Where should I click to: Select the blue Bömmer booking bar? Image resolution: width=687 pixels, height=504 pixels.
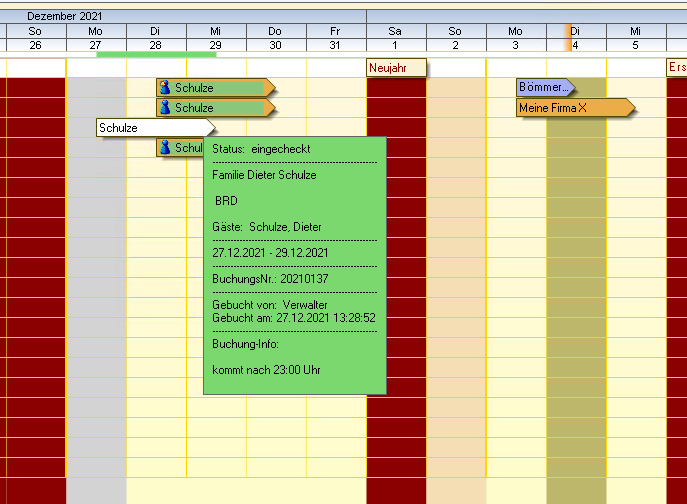point(544,88)
